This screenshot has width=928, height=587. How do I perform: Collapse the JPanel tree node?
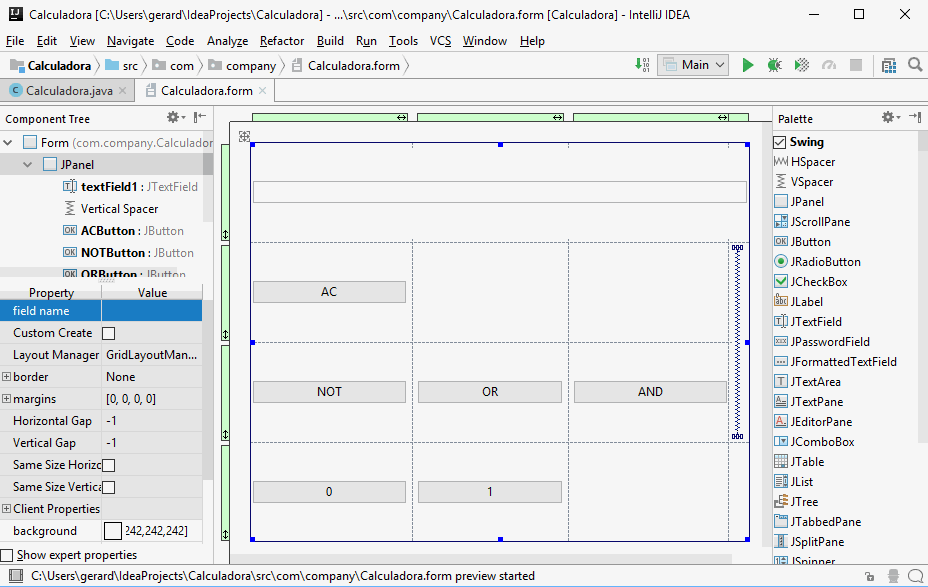pos(29,164)
